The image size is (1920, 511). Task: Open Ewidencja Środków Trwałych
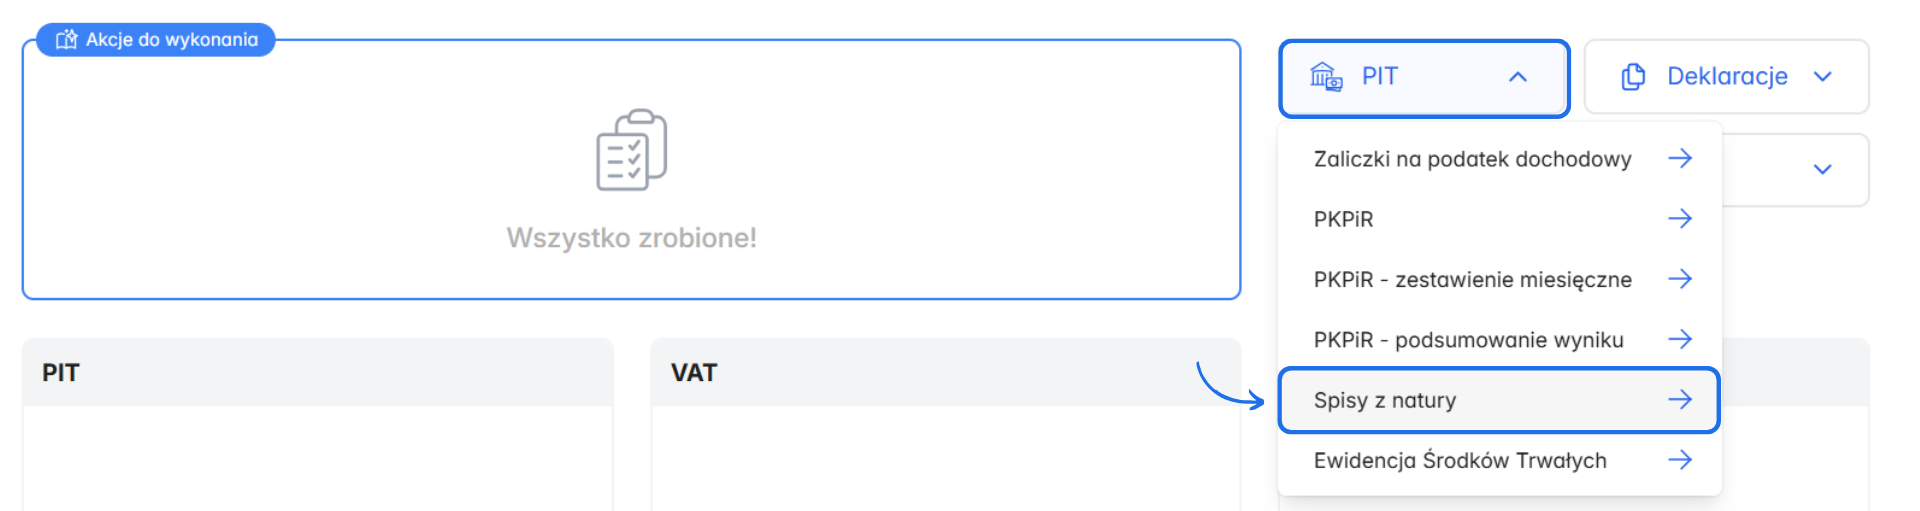click(x=1460, y=460)
